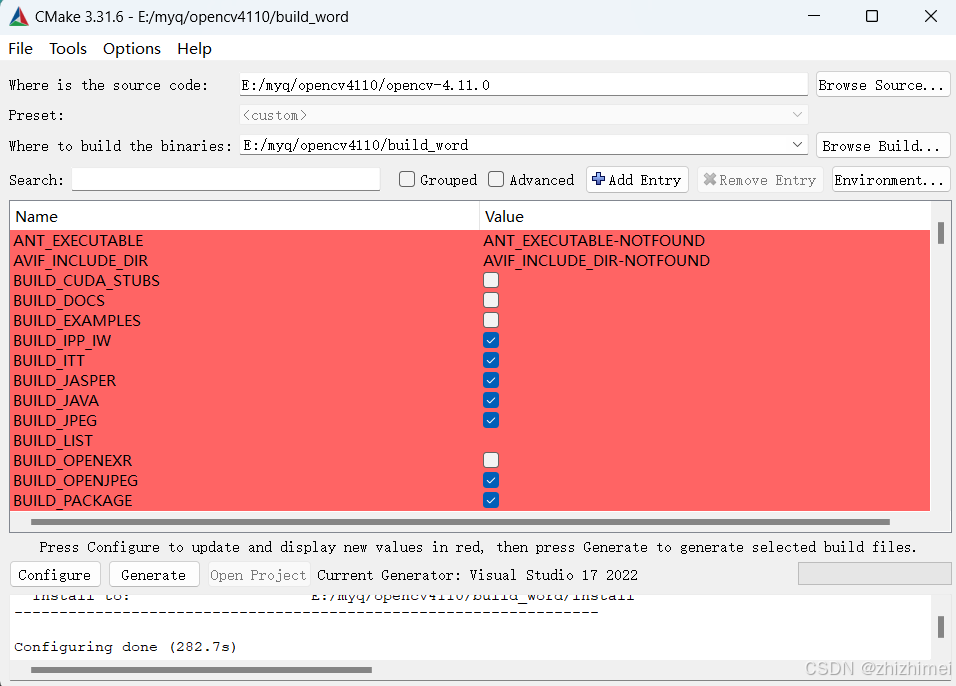Maximize the CMake window
The width and height of the screenshot is (956, 686).
coord(872,16)
